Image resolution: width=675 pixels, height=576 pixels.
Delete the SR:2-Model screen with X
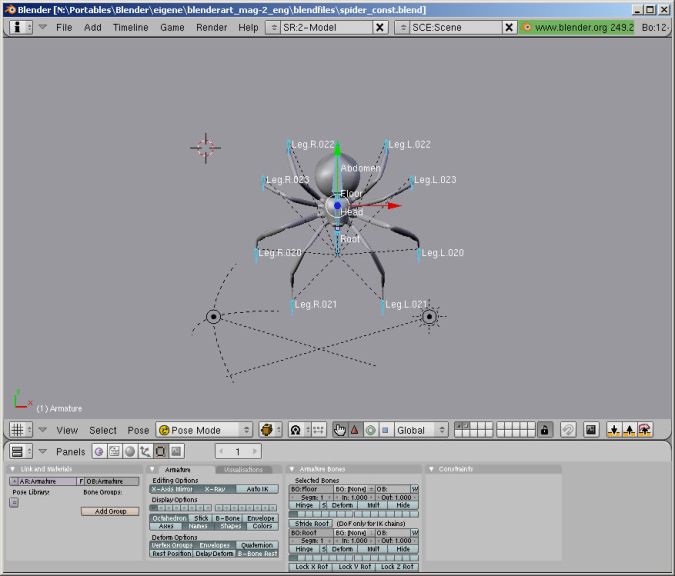click(x=380, y=27)
